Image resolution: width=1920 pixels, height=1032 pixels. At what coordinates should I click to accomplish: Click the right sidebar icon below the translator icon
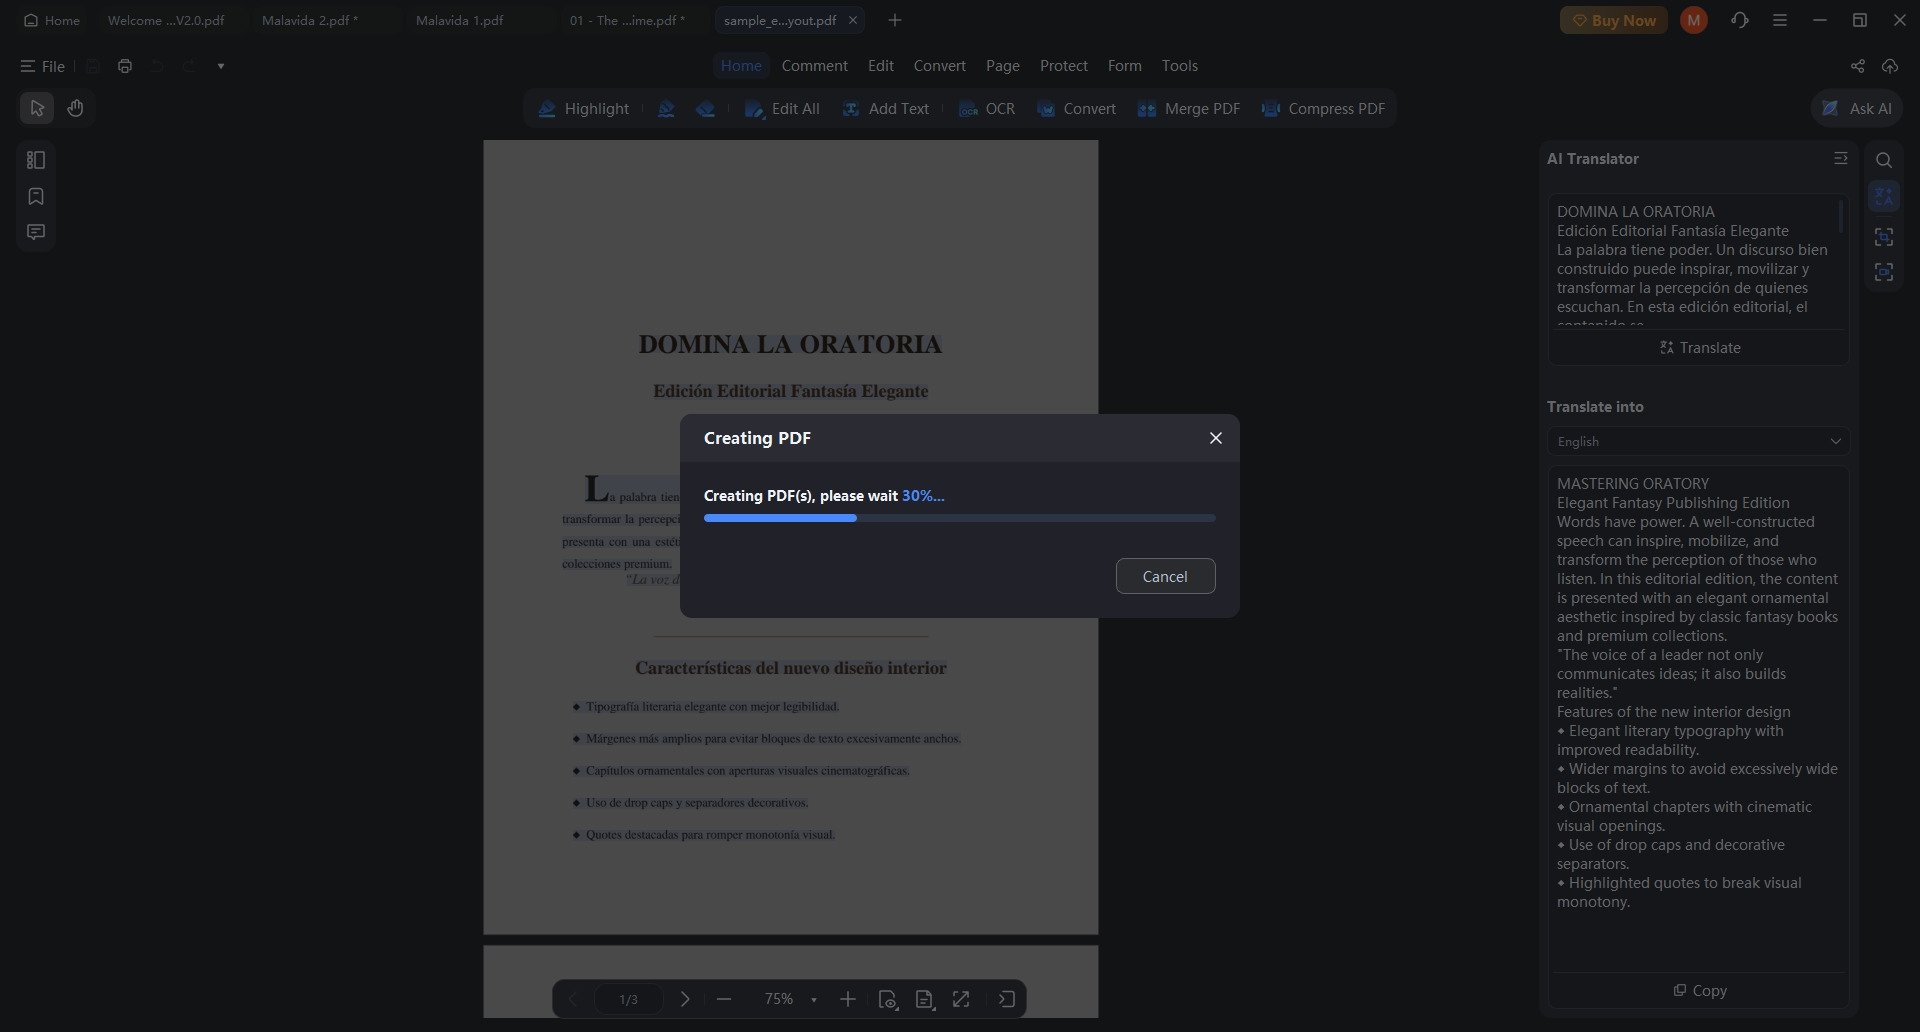click(x=1883, y=237)
